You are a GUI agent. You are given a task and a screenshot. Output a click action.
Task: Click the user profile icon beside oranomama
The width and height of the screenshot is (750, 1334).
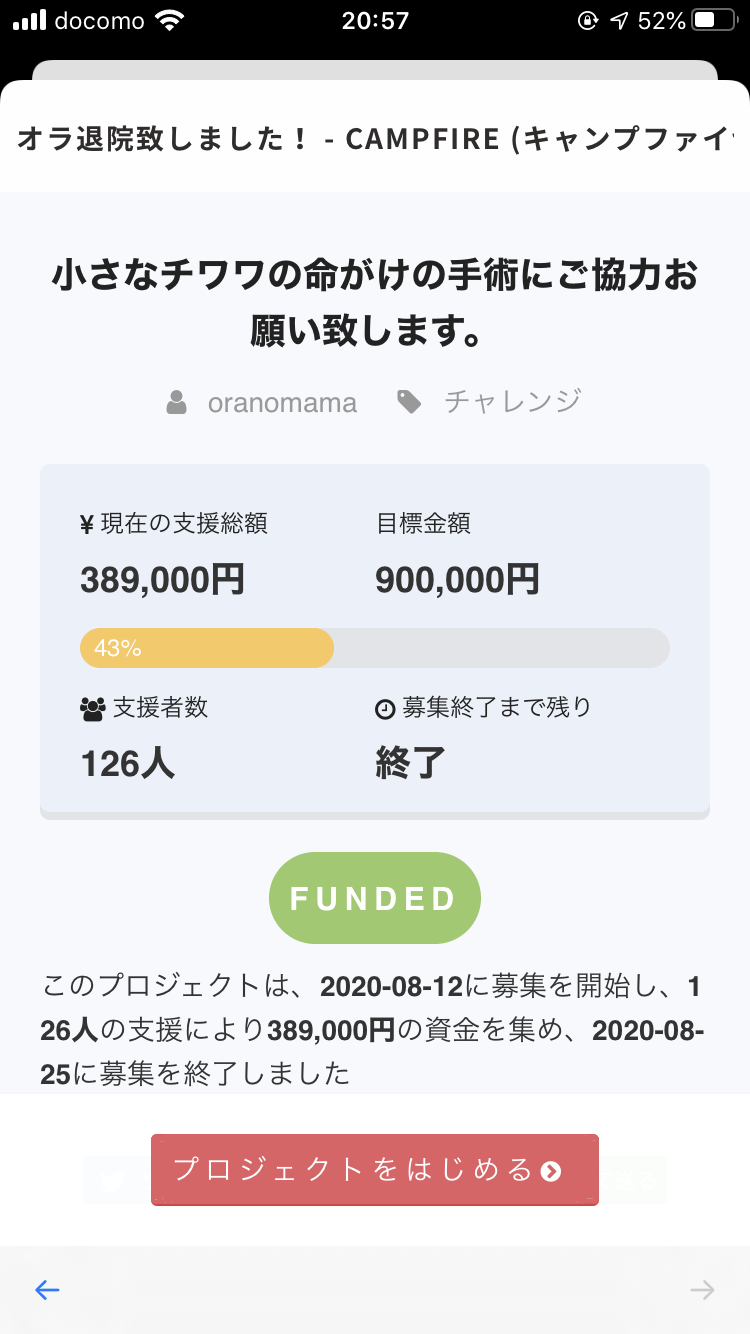[x=177, y=403]
